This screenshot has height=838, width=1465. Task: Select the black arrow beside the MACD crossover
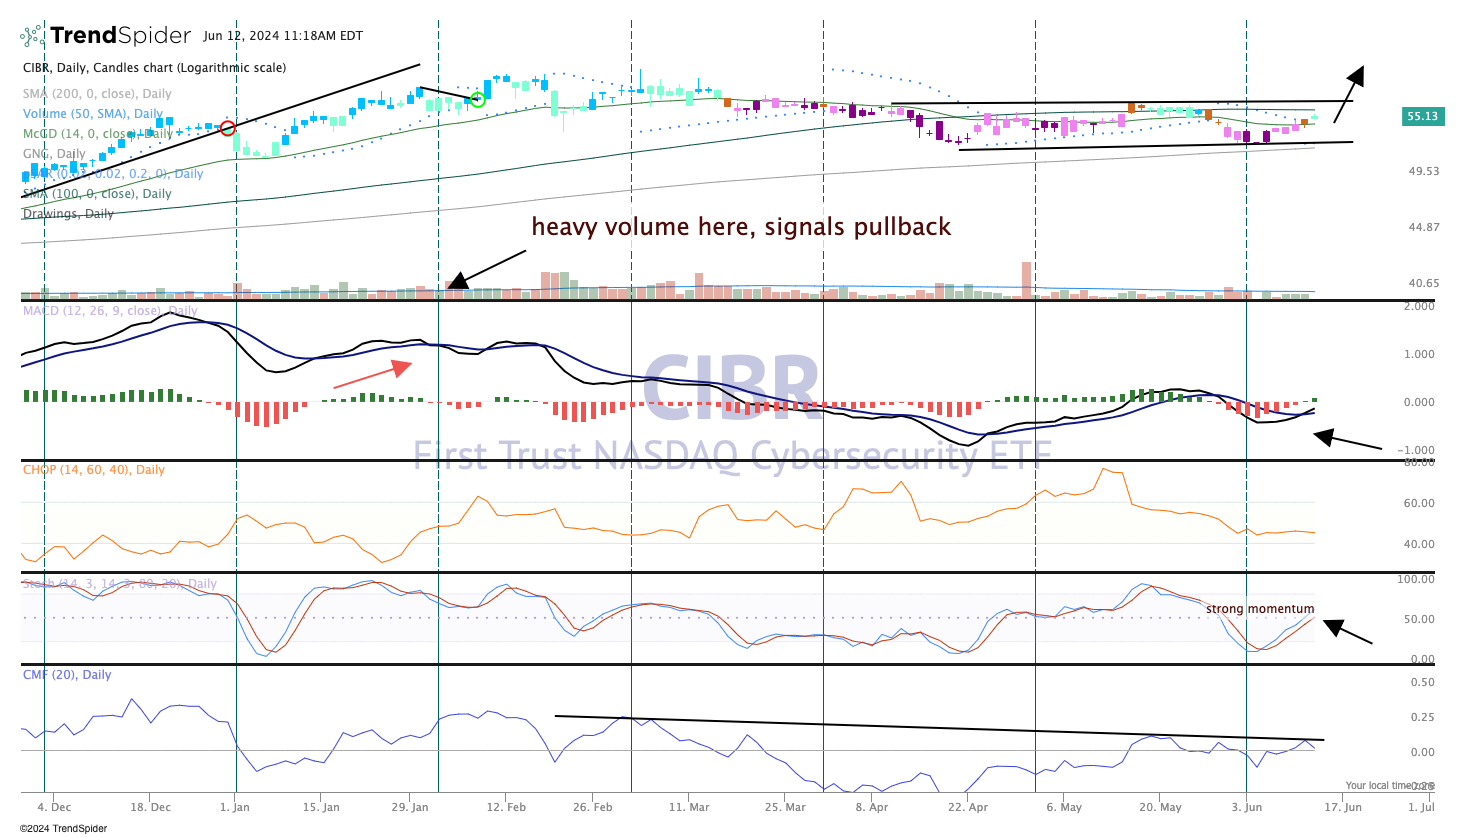pos(1346,440)
